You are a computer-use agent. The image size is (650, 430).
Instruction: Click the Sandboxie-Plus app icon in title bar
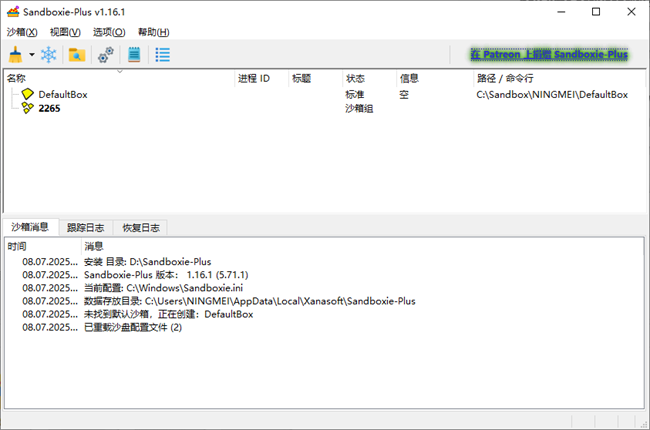[13, 12]
